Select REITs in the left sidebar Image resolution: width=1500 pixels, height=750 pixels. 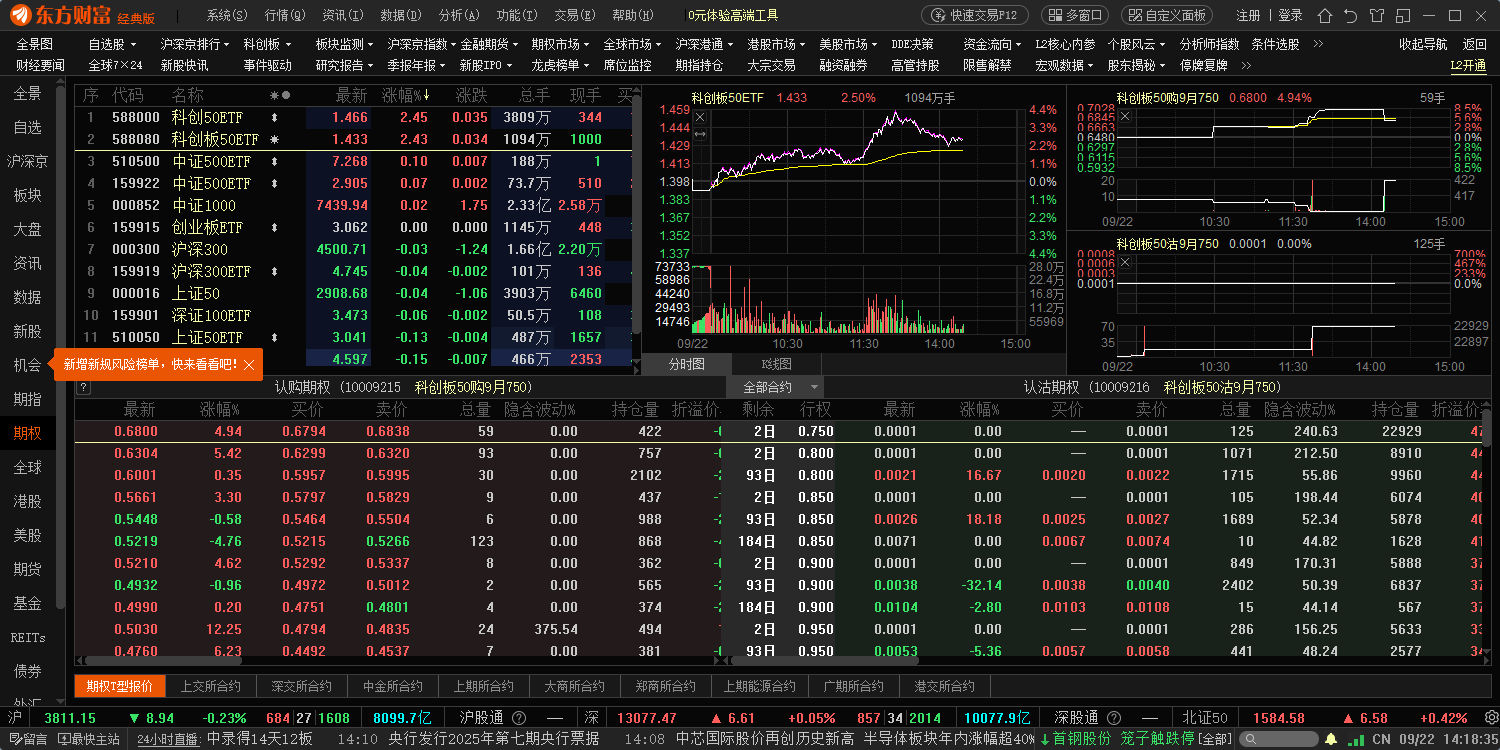tap(28, 637)
